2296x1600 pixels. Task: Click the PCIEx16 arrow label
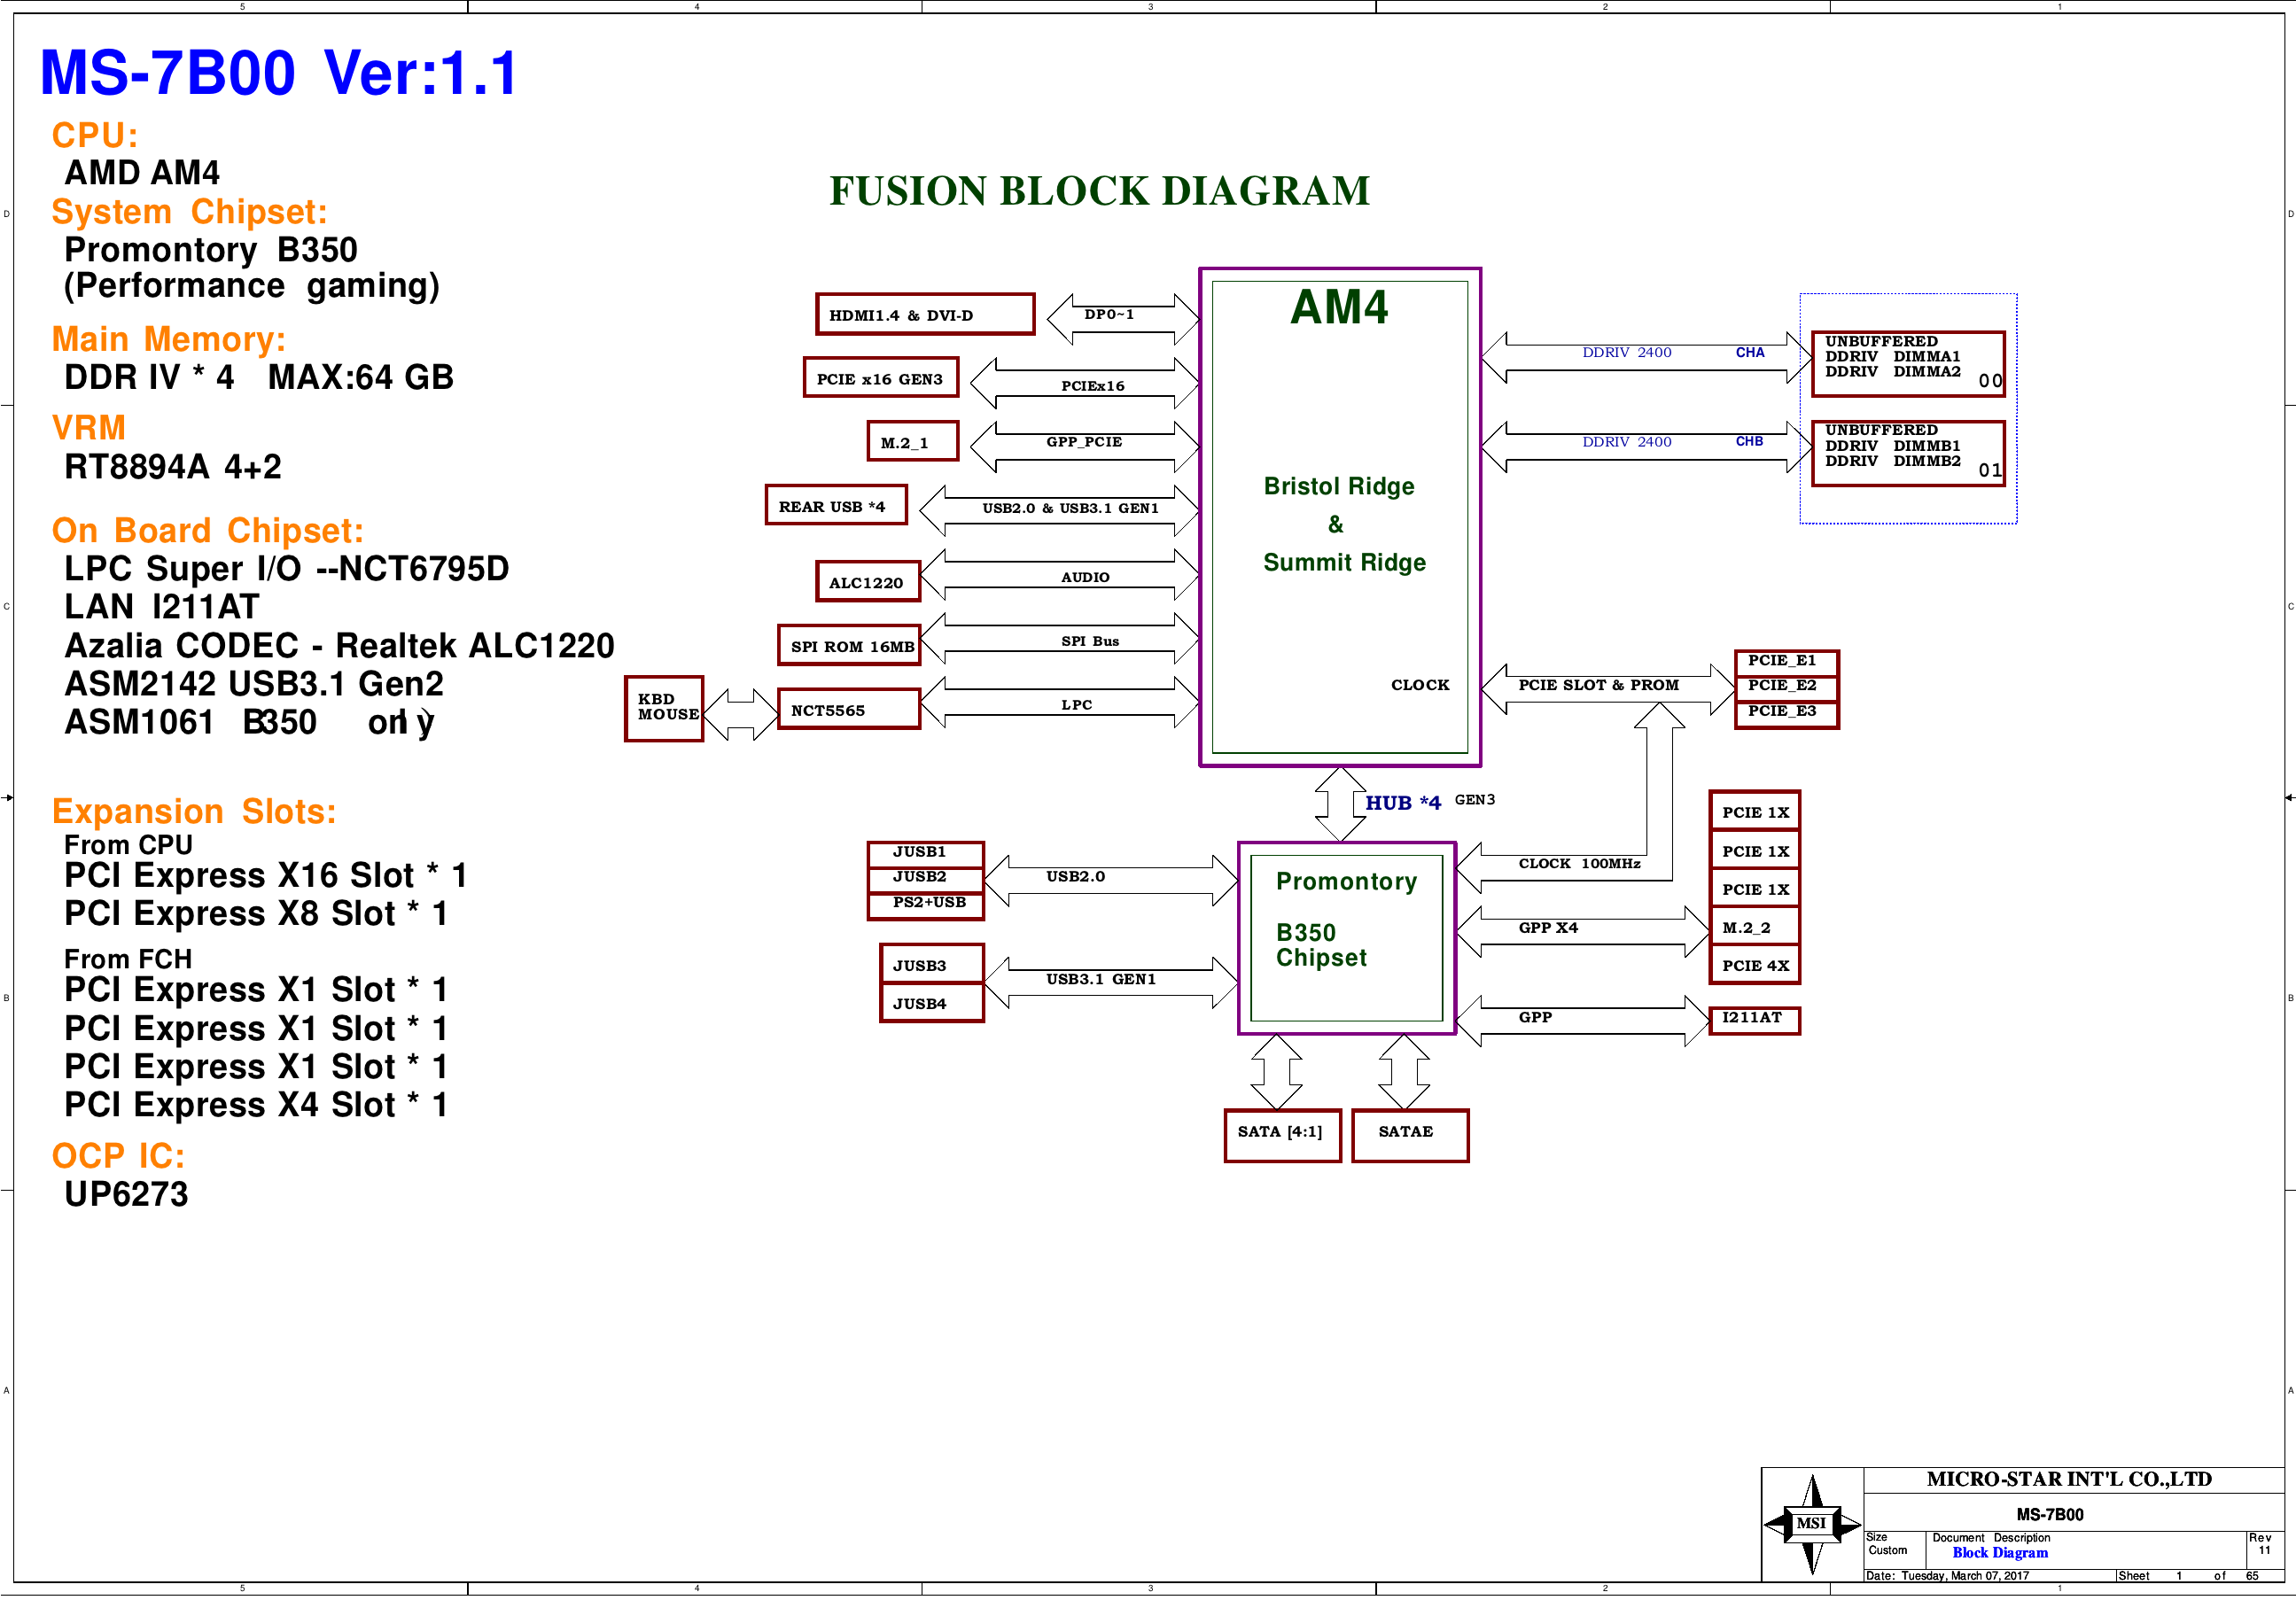[1092, 386]
